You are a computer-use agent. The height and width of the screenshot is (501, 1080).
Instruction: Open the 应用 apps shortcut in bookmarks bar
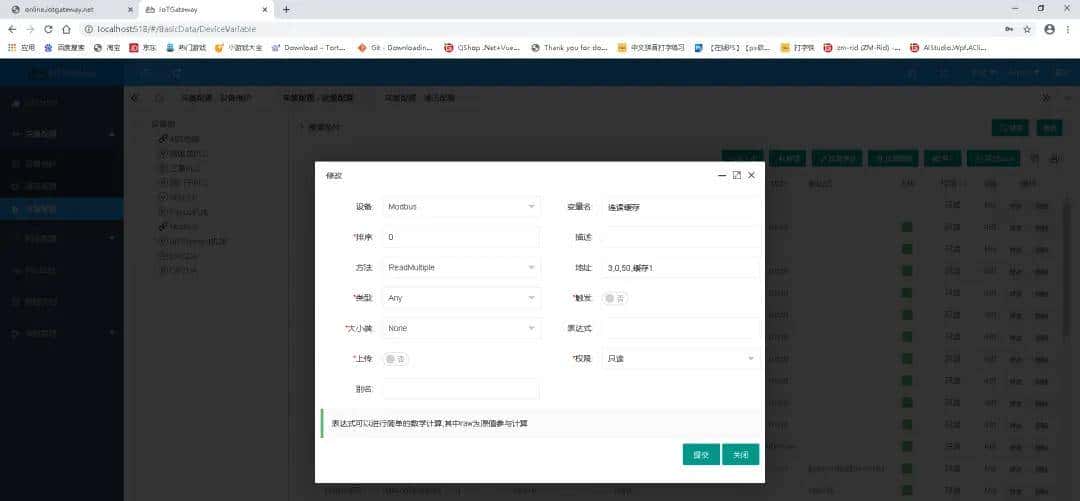coord(21,48)
